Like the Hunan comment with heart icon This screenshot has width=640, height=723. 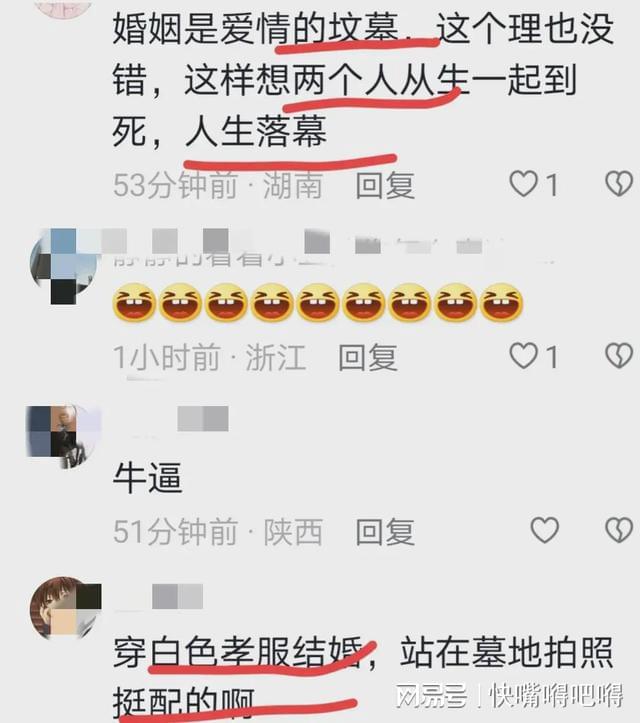[524, 184]
